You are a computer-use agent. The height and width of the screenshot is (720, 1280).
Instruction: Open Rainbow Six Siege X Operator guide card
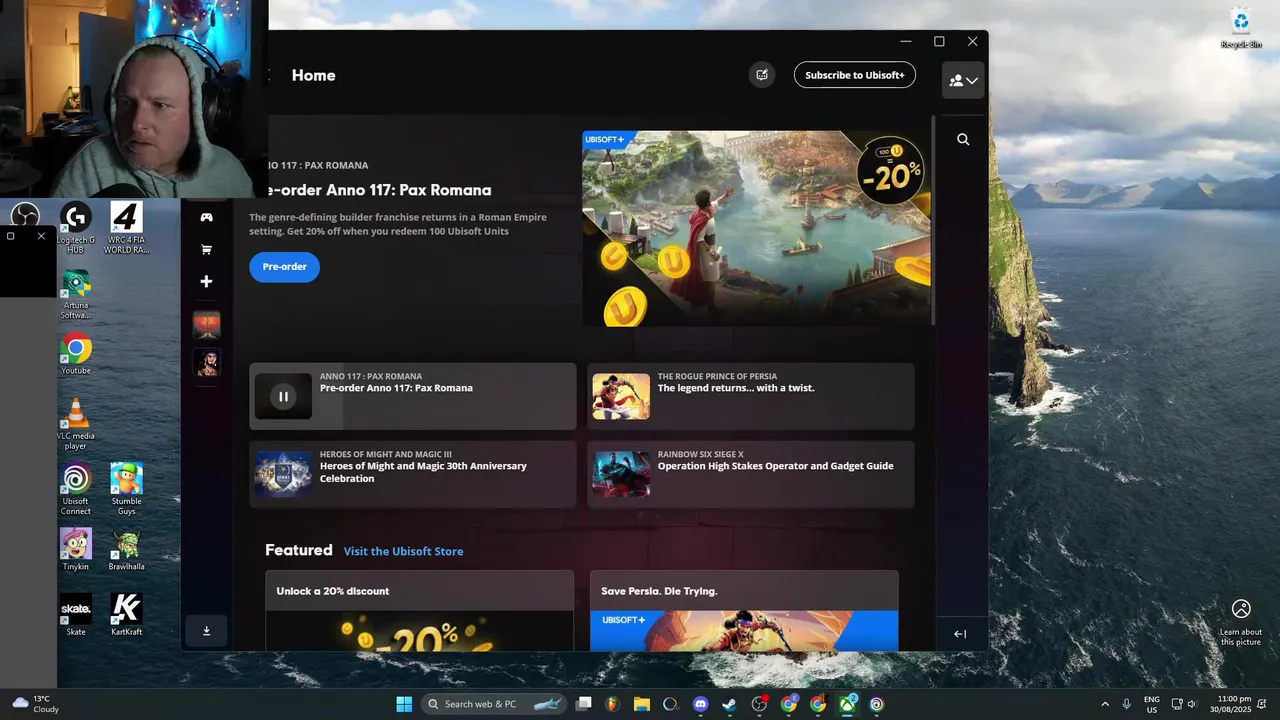tap(751, 474)
